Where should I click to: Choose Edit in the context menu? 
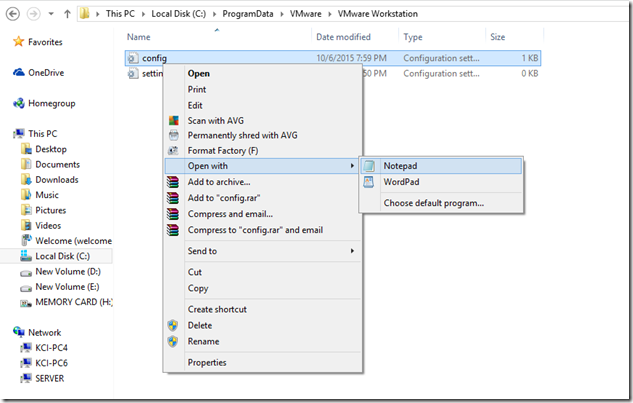coord(195,105)
